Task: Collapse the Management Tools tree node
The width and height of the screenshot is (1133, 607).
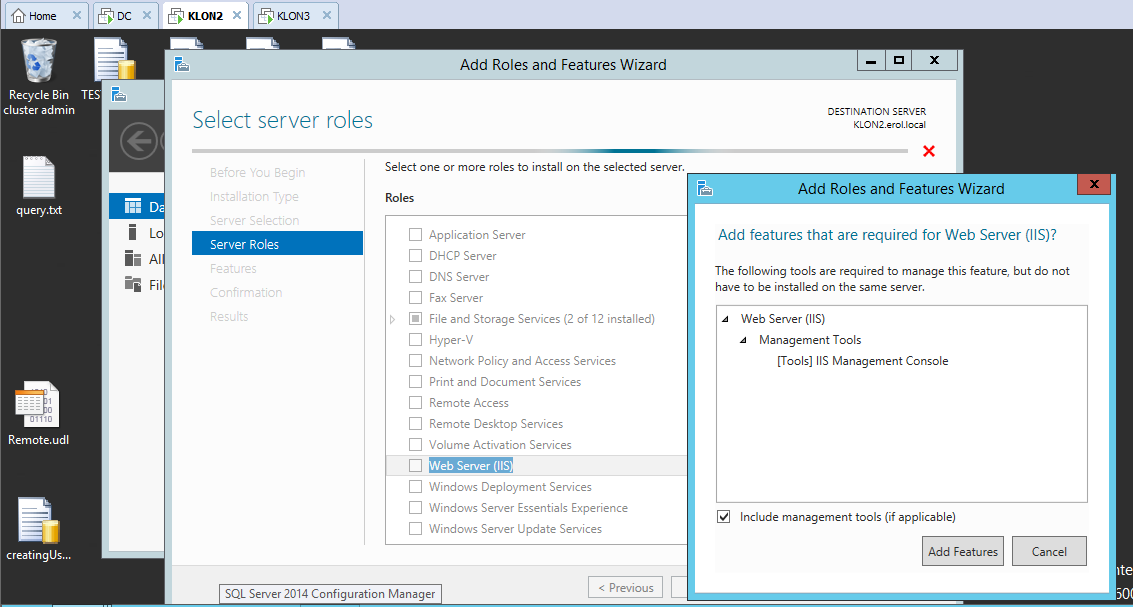Action: point(743,341)
